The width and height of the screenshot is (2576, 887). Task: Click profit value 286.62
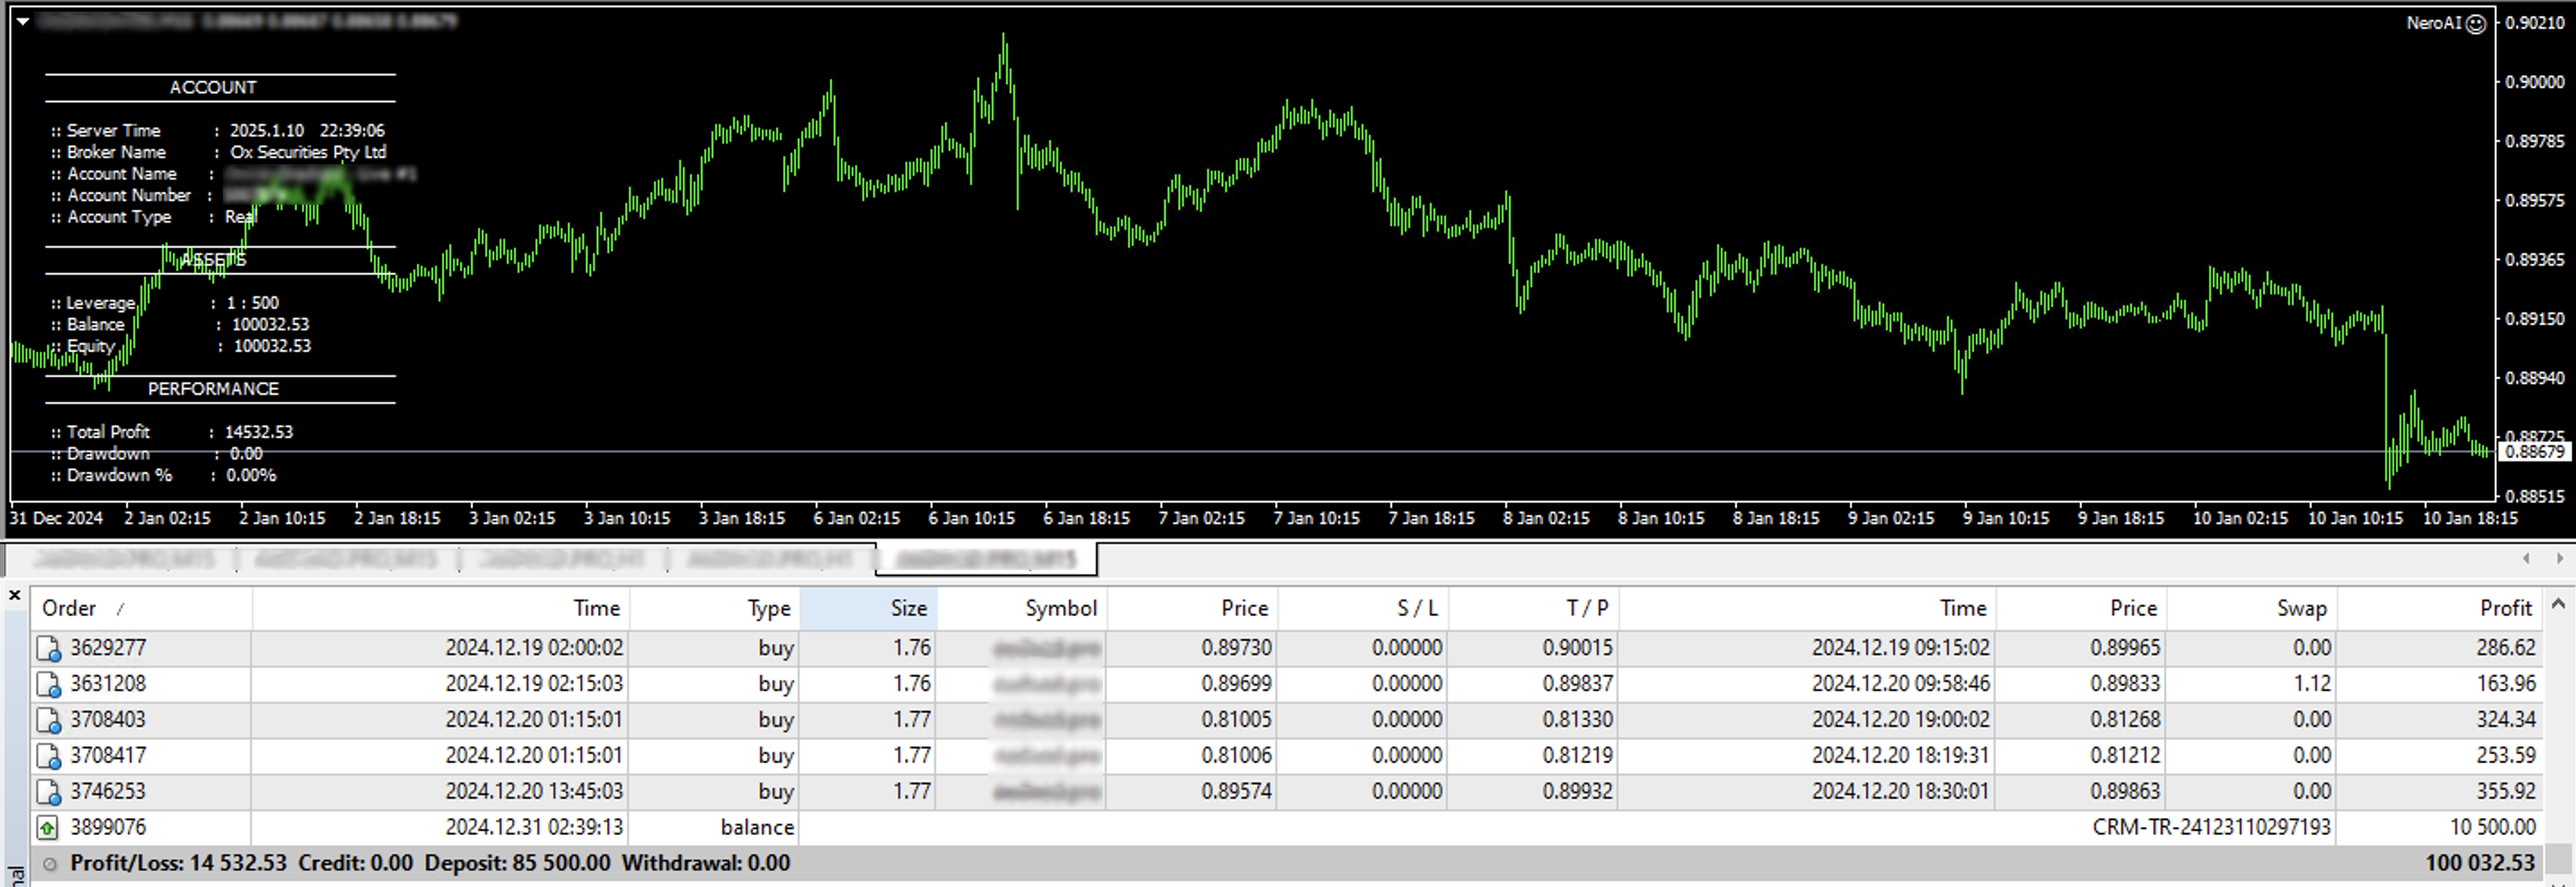2506,648
